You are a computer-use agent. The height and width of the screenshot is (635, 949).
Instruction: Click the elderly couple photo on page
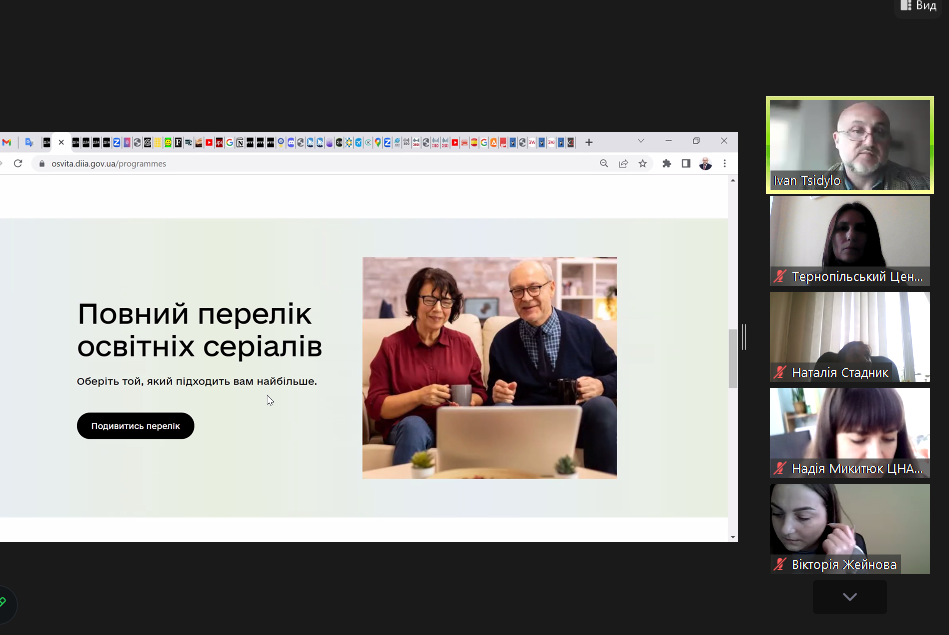(x=489, y=367)
